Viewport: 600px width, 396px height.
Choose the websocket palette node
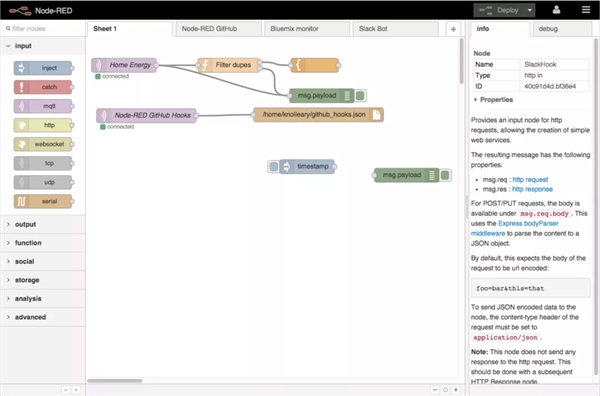(x=43, y=144)
